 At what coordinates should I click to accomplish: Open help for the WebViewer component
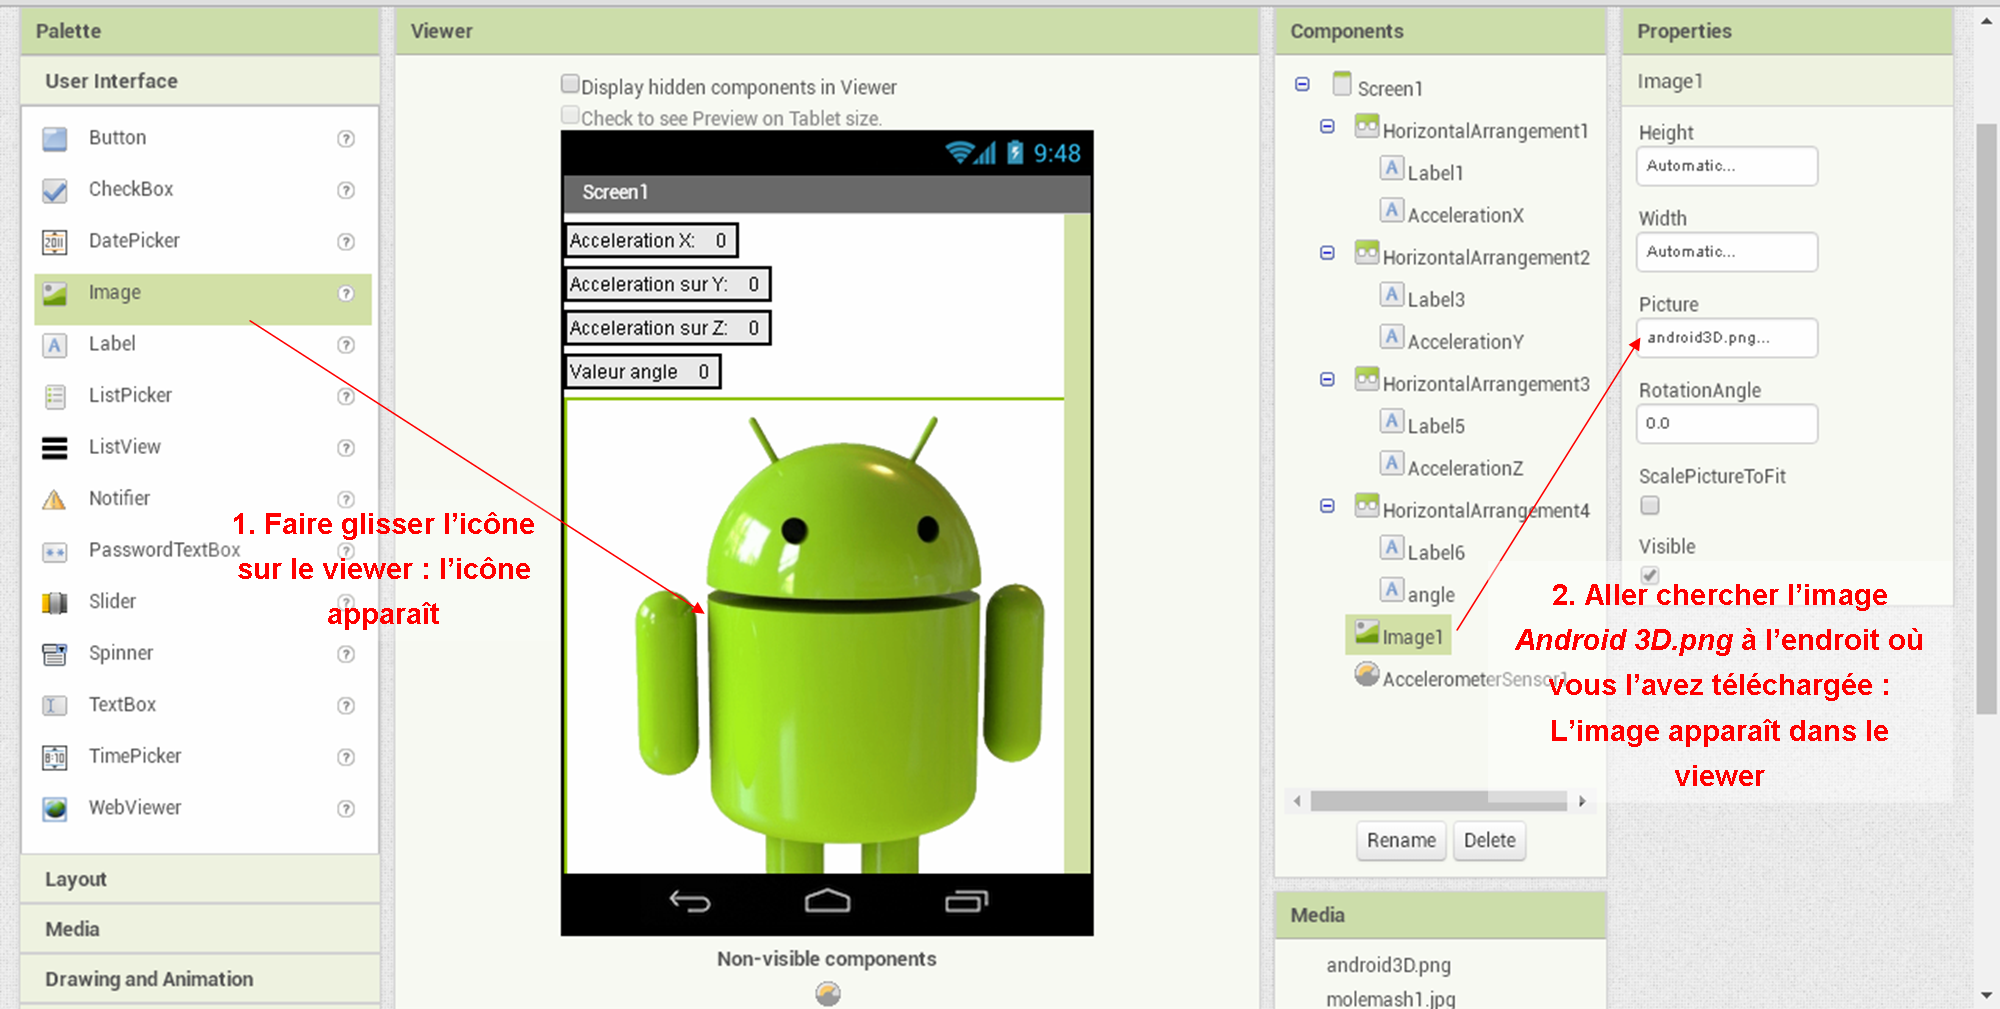pyautogui.click(x=346, y=809)
